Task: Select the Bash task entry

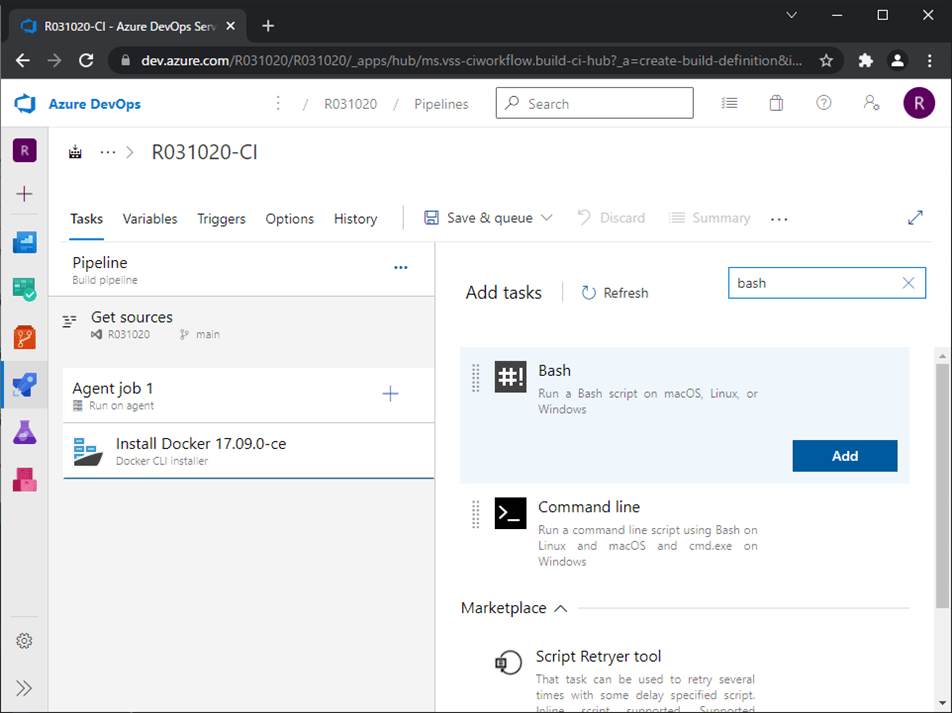Action: [685, 415]
